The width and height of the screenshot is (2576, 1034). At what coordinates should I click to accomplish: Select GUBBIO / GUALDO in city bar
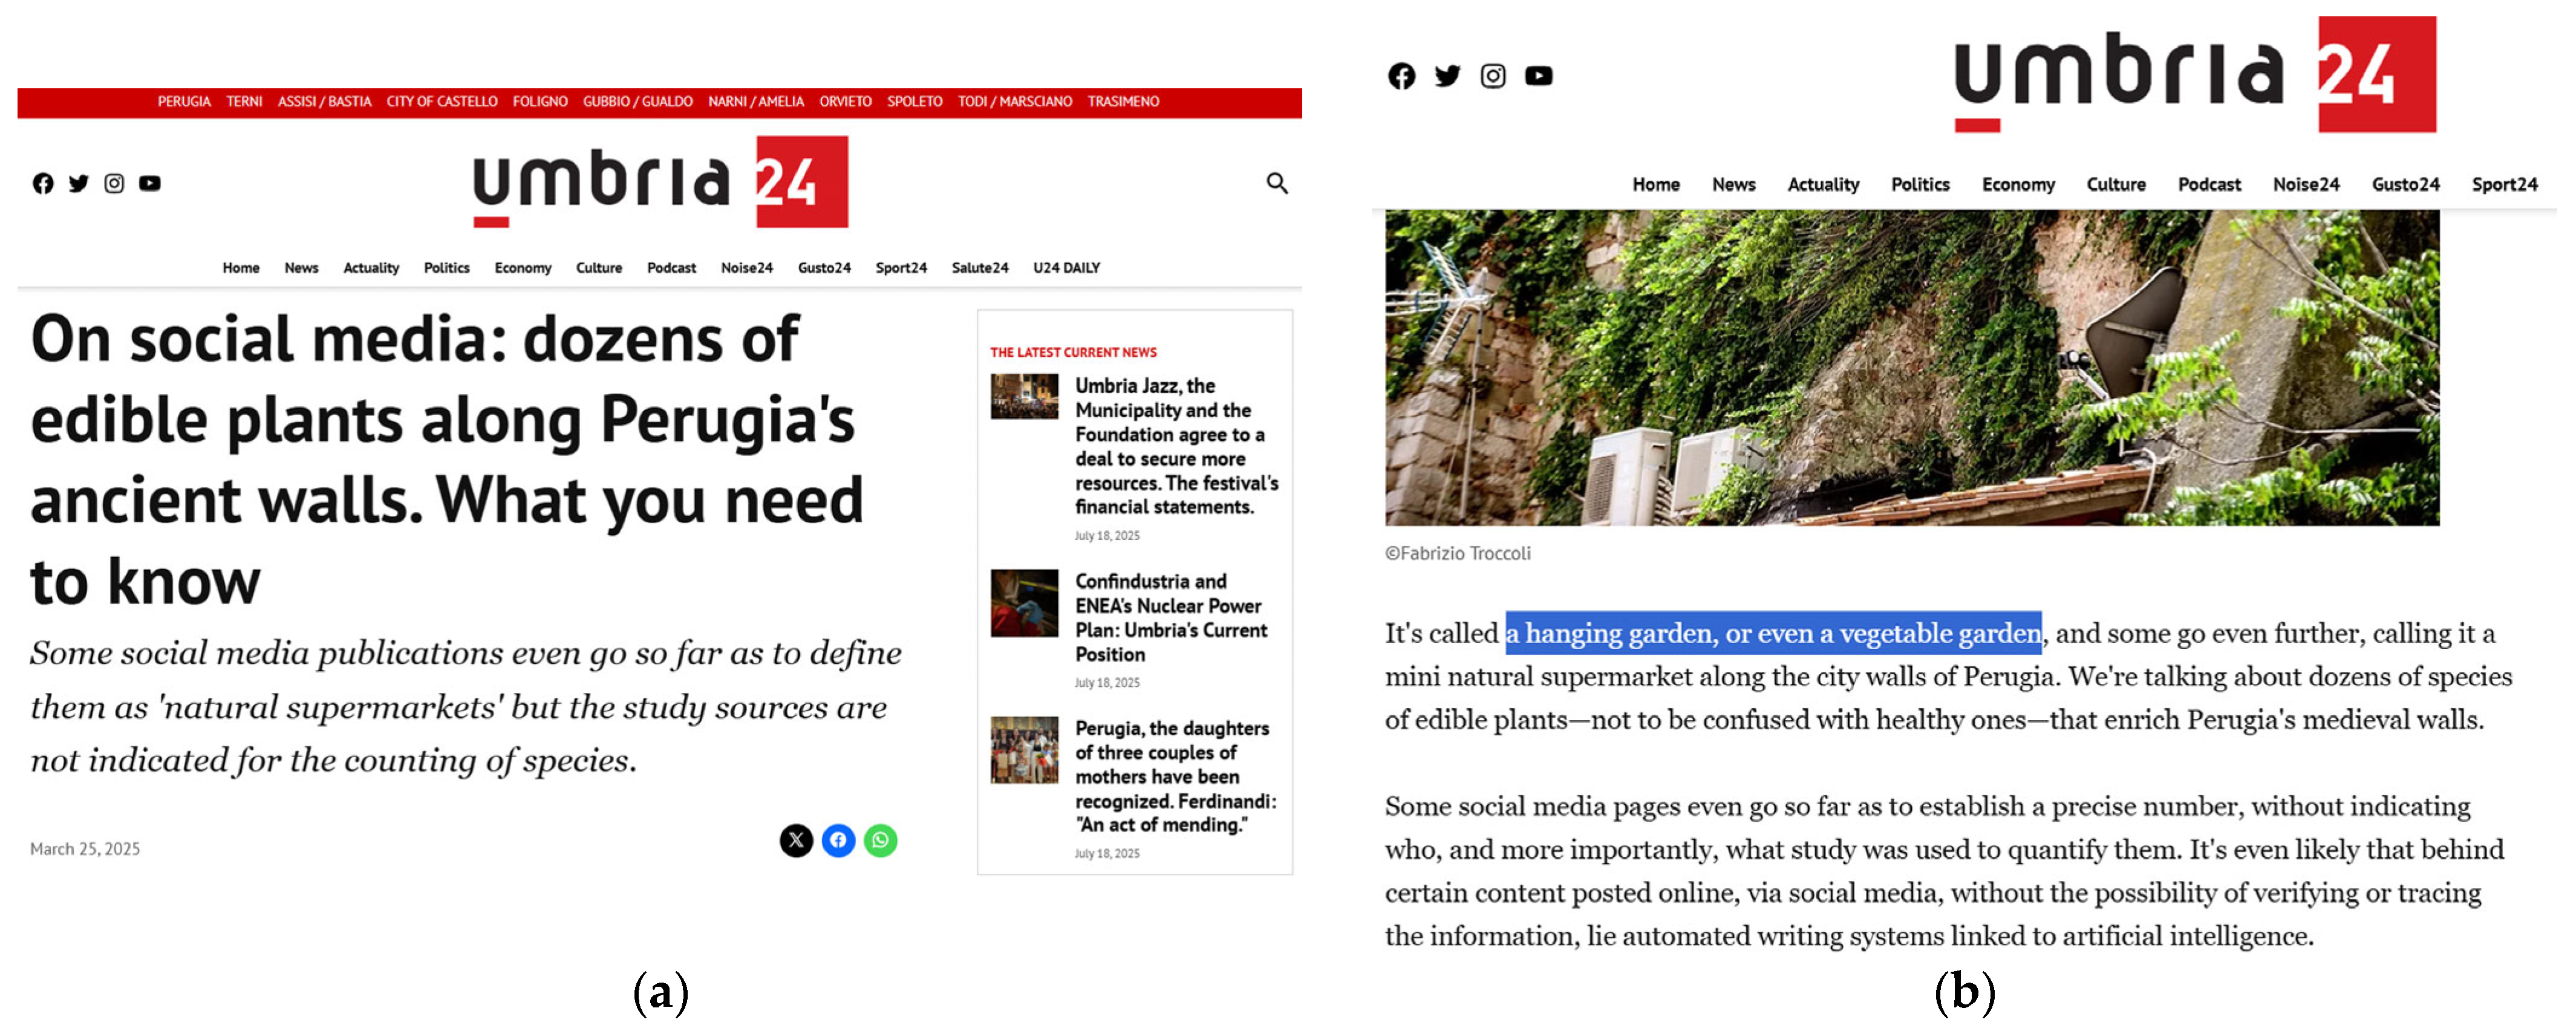(638, 102)
